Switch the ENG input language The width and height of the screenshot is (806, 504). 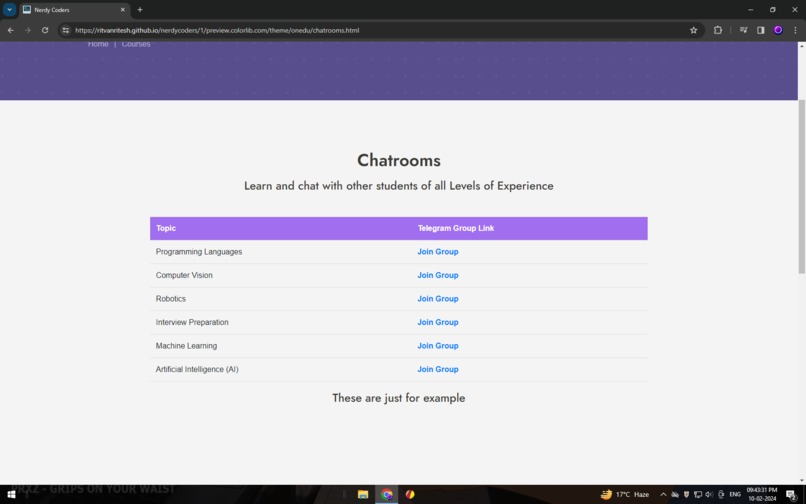[x=735, y=495]
